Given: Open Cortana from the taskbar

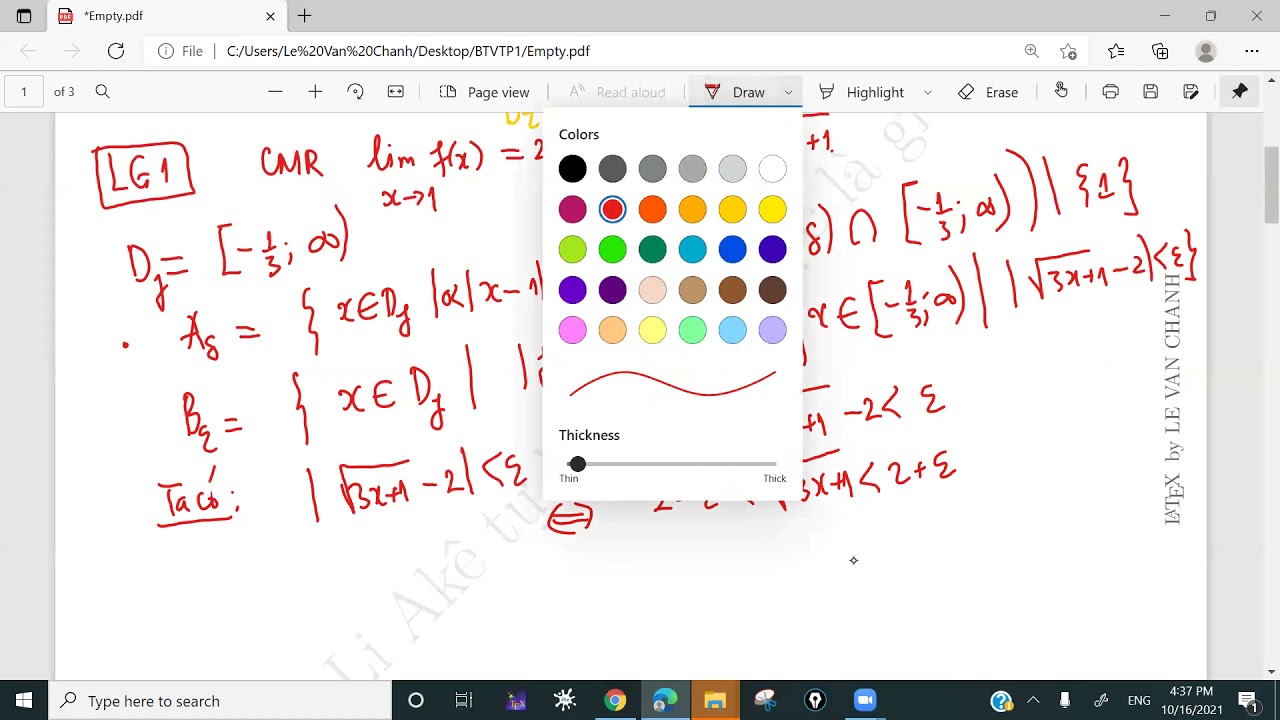Looking at the screenshot, I should [416, 700].
